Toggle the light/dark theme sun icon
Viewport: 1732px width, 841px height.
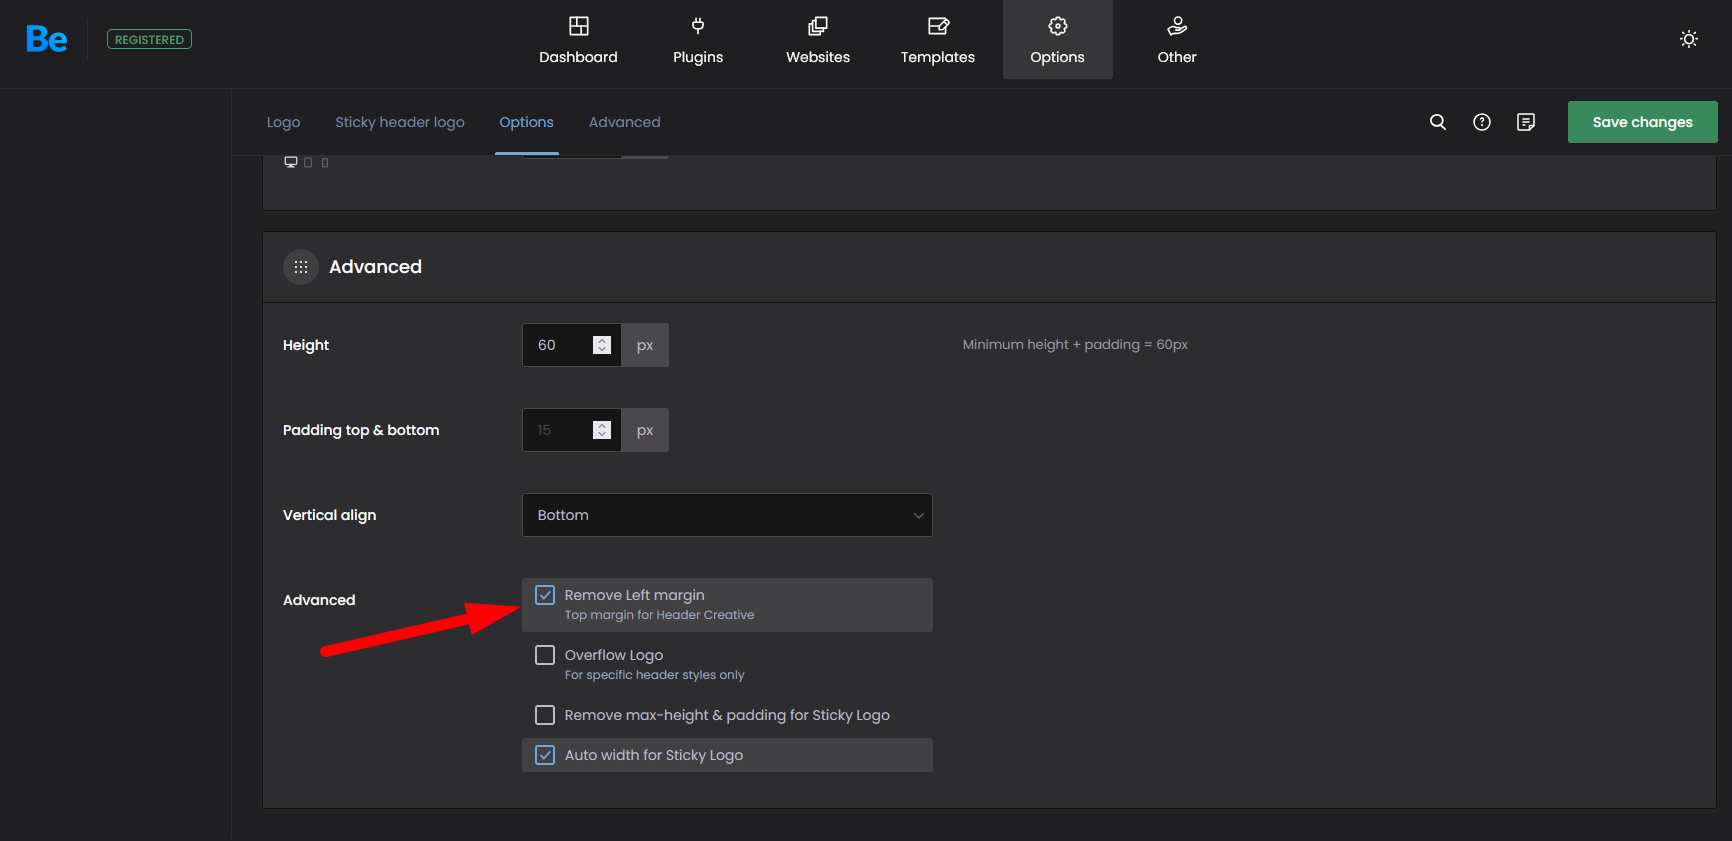1689,39
